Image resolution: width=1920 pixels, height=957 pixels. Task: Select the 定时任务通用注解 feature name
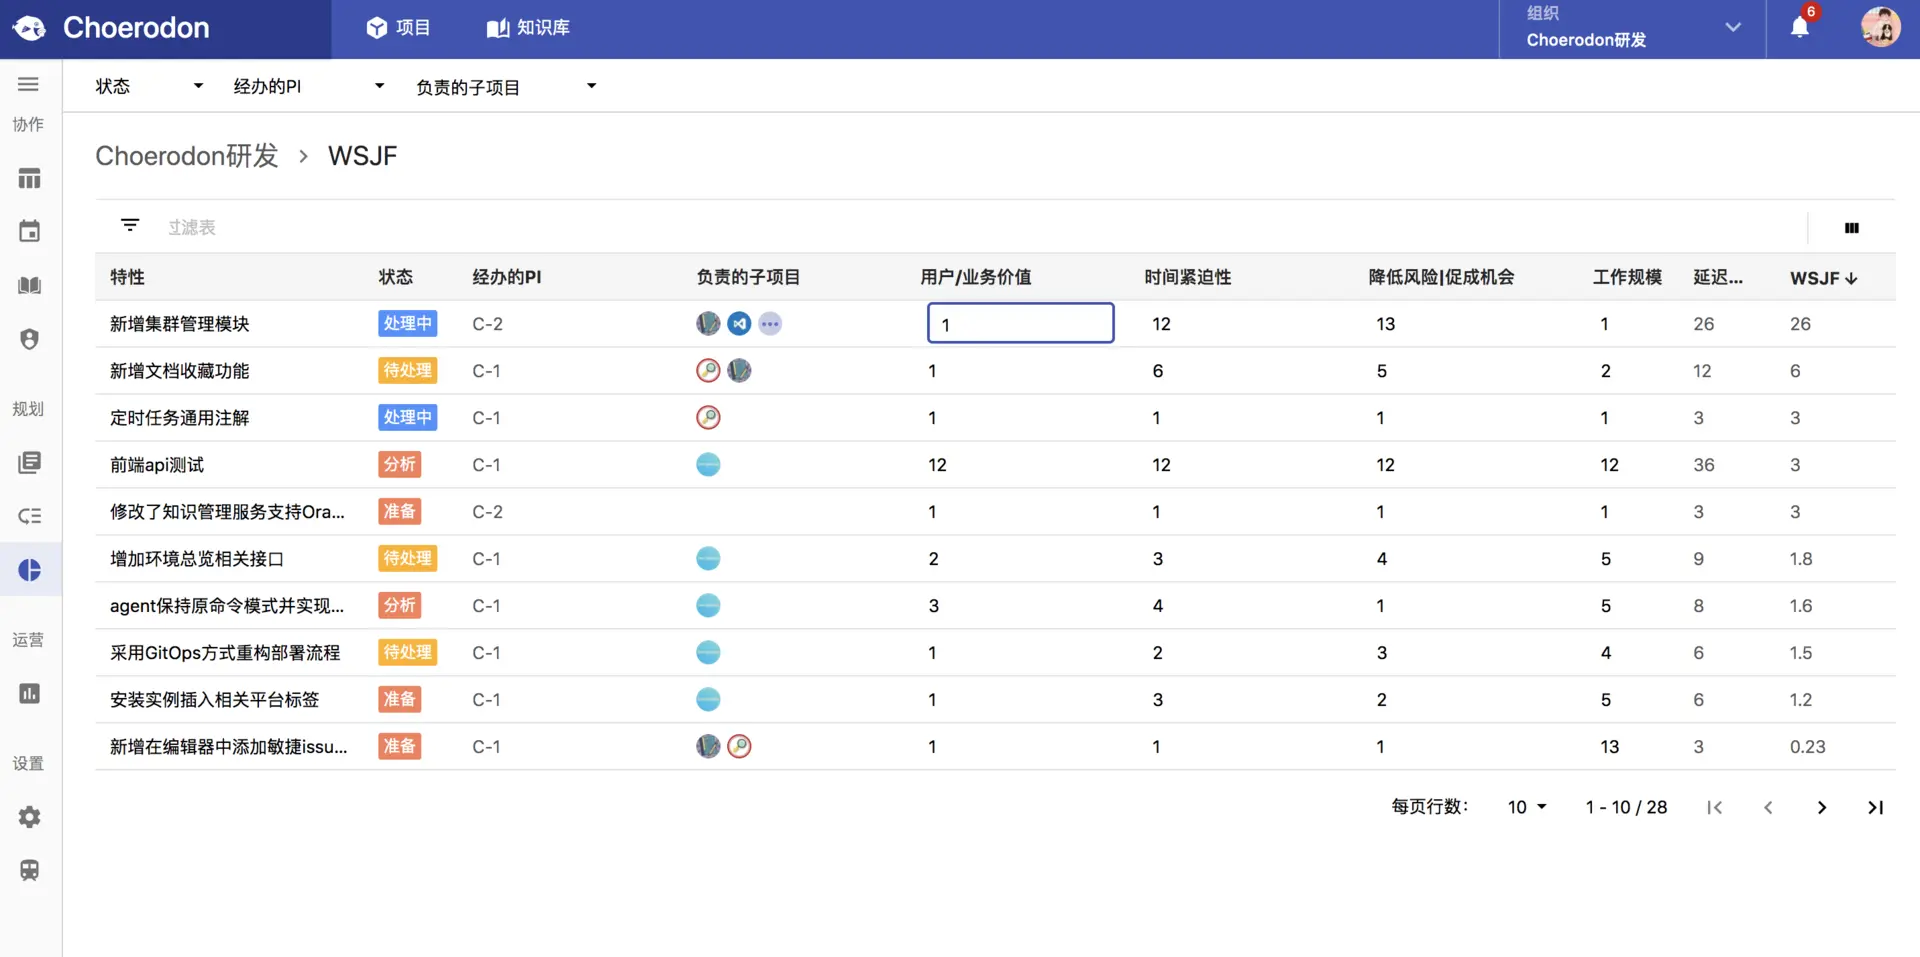pyautogui.click(x=180, y=418)
